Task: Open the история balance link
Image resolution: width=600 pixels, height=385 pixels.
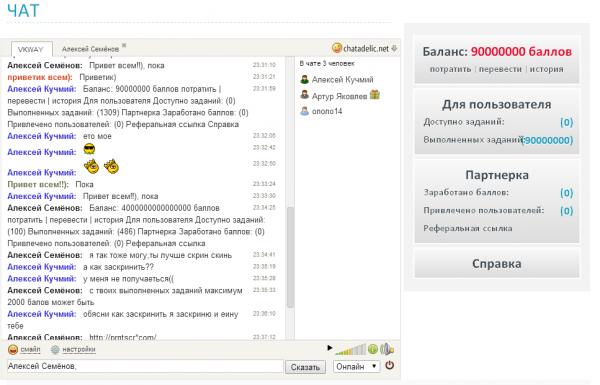Action: [546, 69]
